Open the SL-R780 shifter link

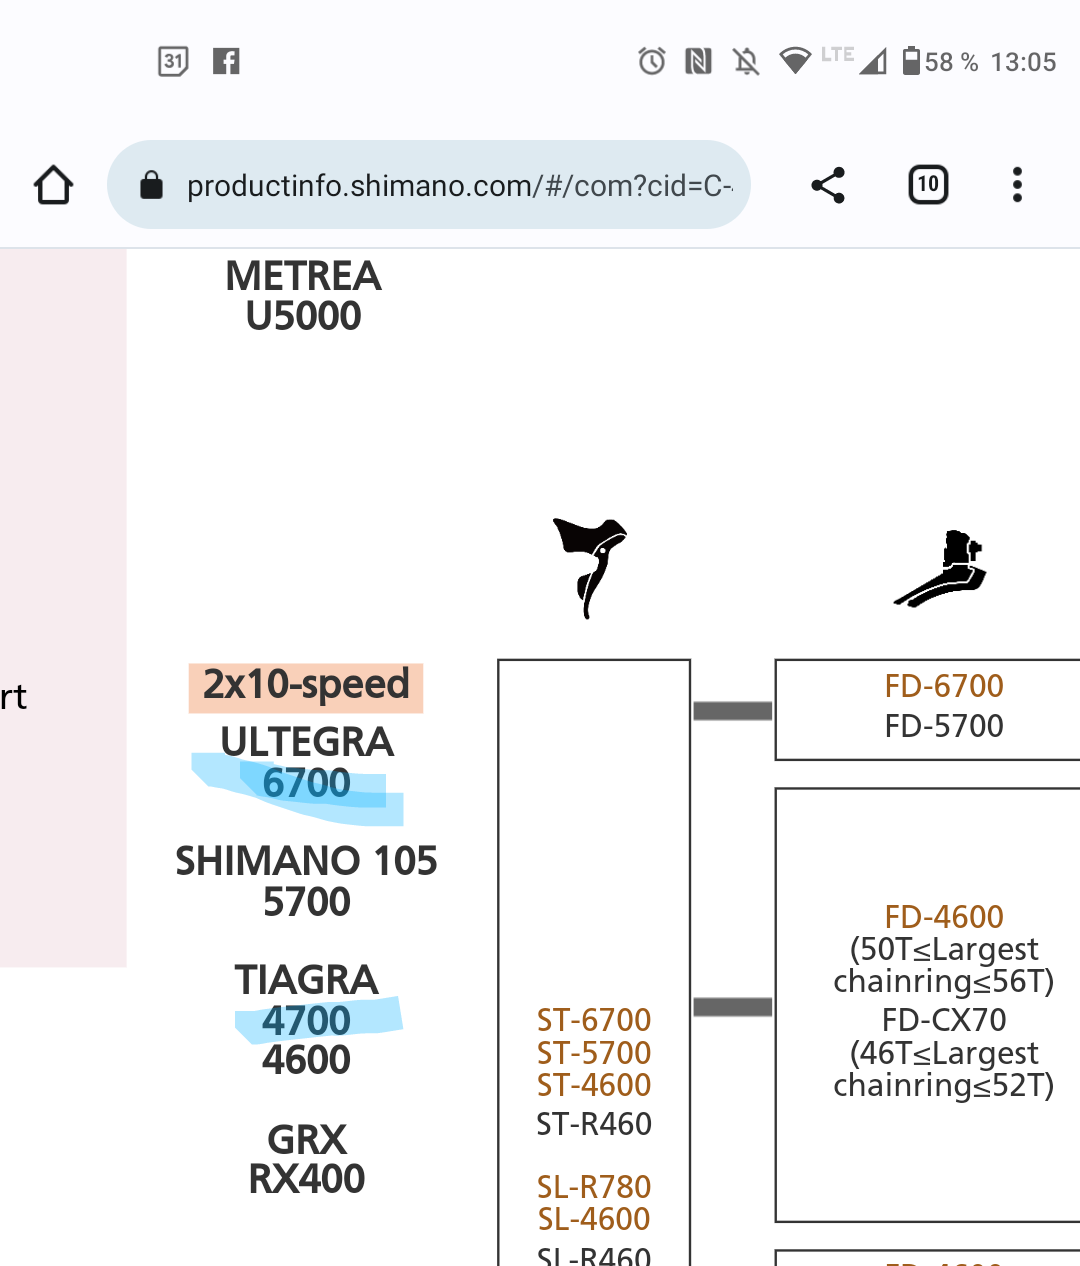click(x=594, y=1187)
